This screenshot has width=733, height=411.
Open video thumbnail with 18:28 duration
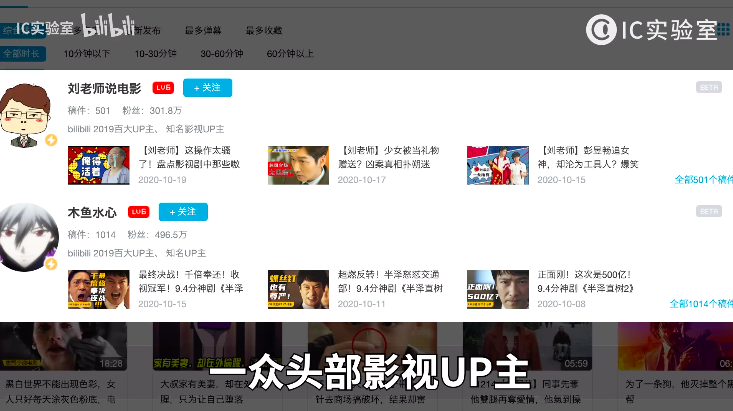click(63, 346)
